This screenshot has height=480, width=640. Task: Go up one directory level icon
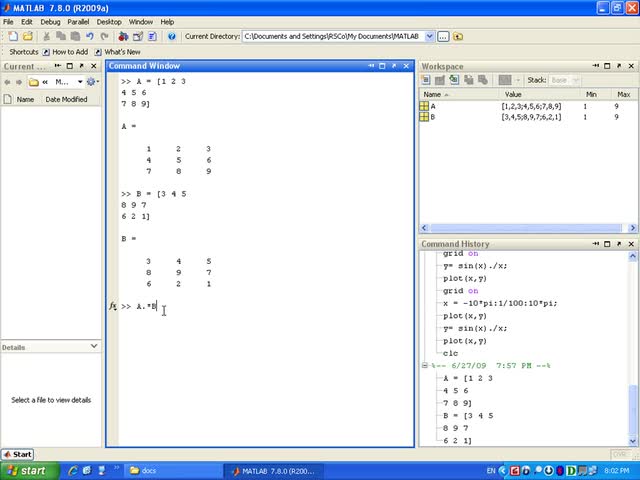coord(458,36)
